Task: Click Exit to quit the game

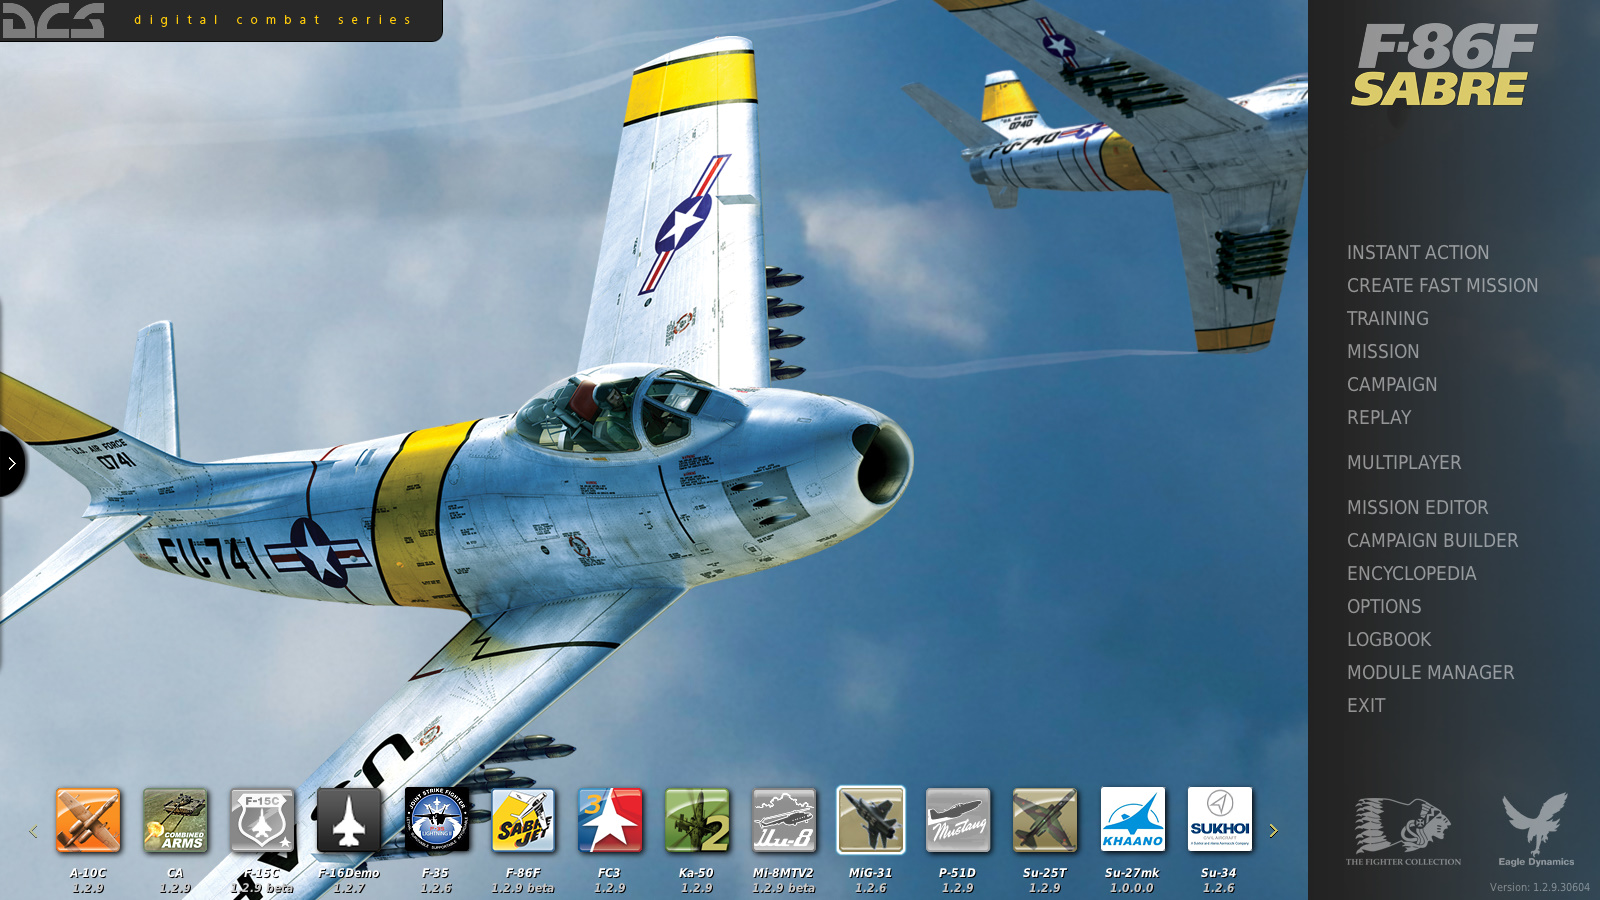Action: (1365, 706)
